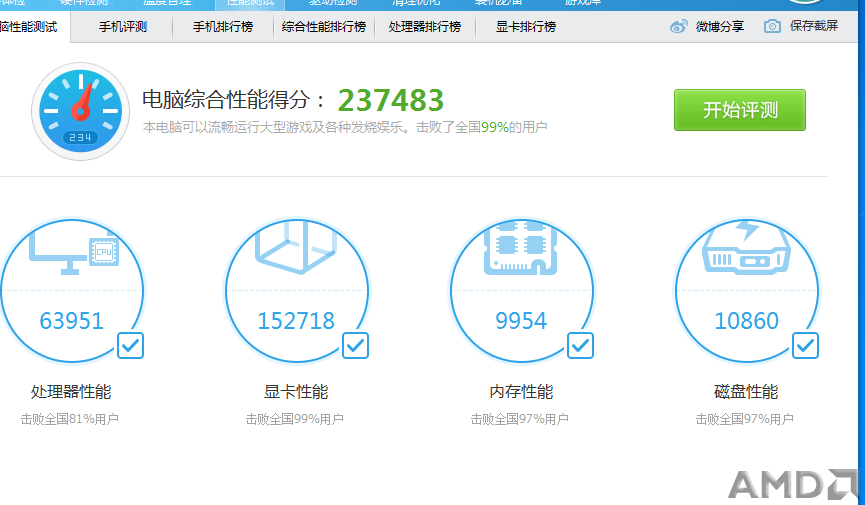View the 显卡排行榜 tab
Image resolution: width=865 pixels, height=505 pixels.
pyautogui.click(x=526, y=26)
